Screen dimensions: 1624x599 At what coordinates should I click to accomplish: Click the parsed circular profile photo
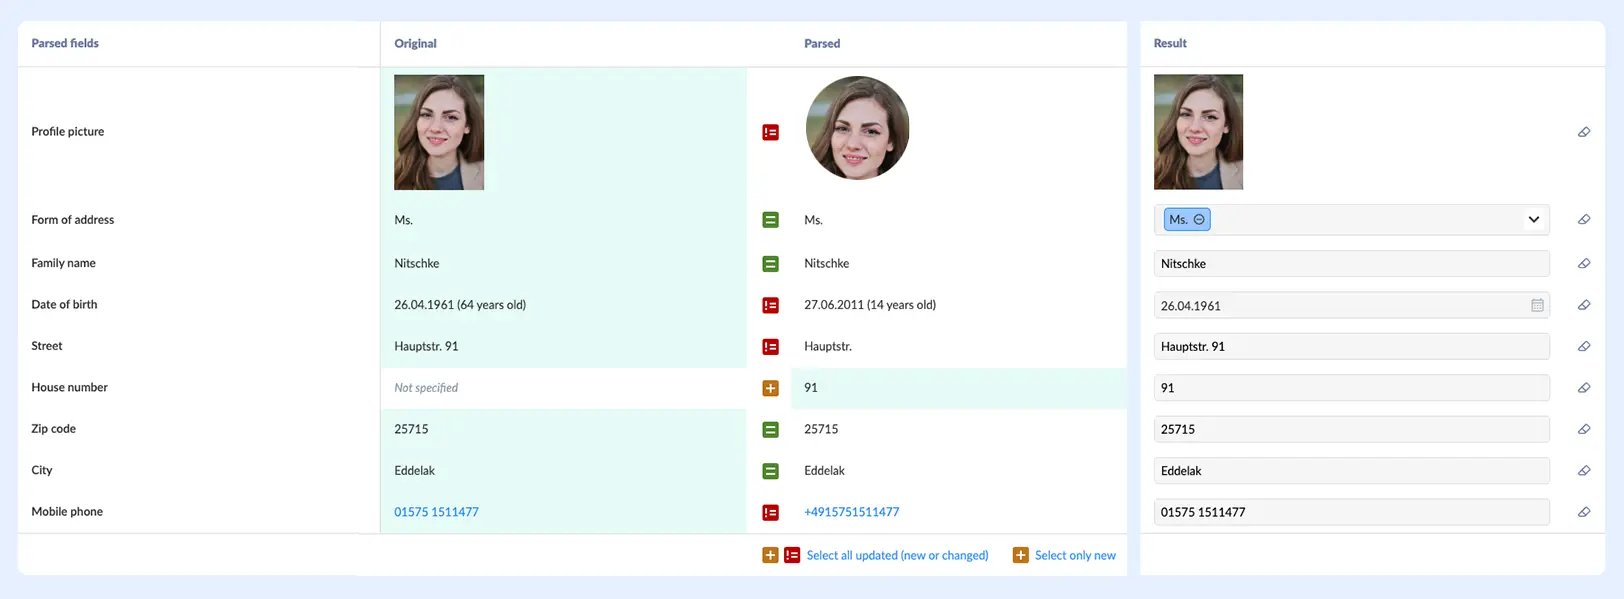pyautogui.click(x=857, y=128)
